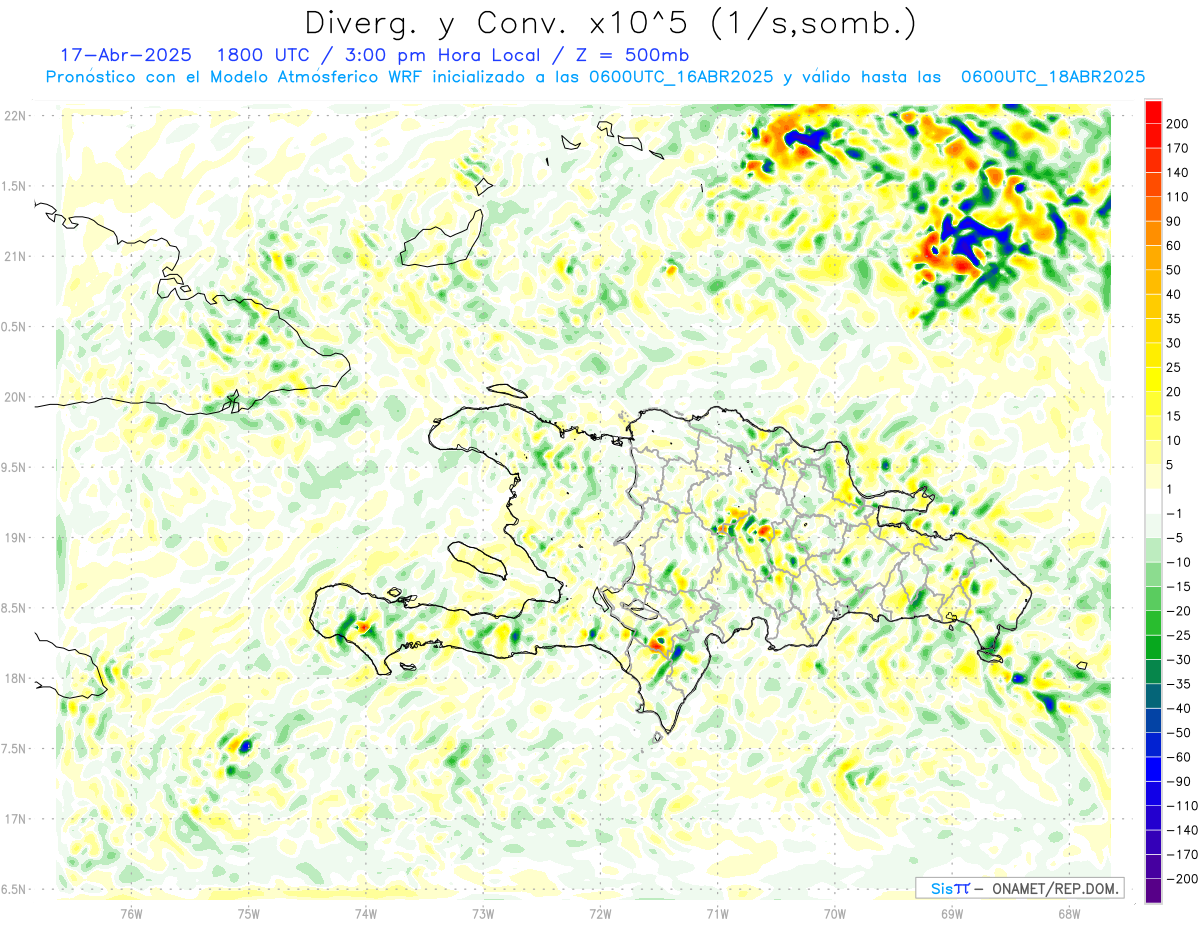Click the negative '-110' color scale value
1200x927 pixels.
(1181, 806)
